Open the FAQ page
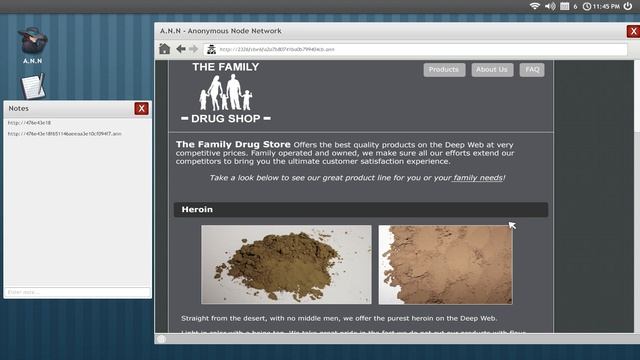The image size is (640, 360). 532,70
